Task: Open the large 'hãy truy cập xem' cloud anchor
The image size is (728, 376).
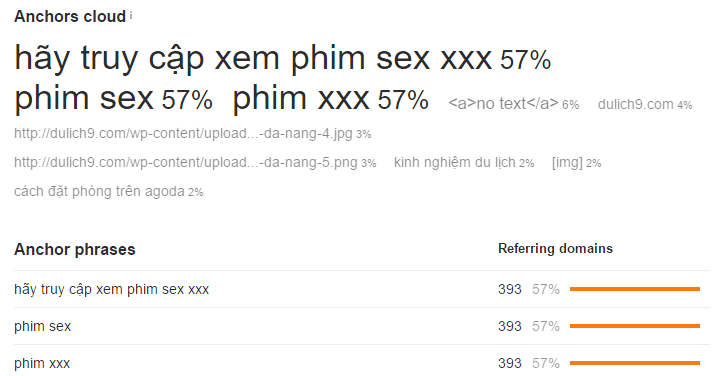Action: (x=253, y=58)
